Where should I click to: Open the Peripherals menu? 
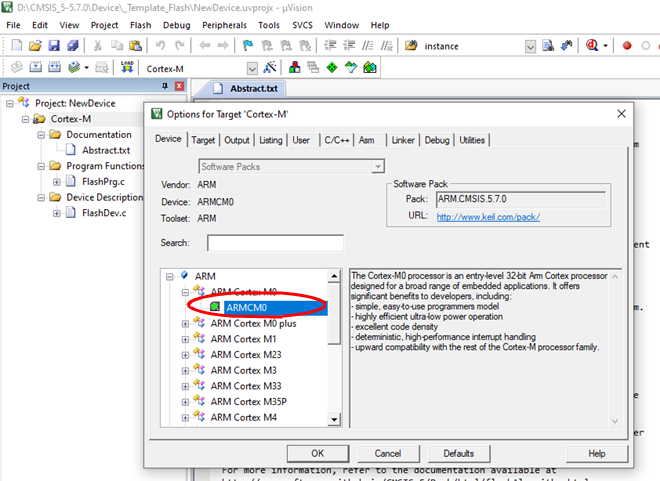coord(224,25)
